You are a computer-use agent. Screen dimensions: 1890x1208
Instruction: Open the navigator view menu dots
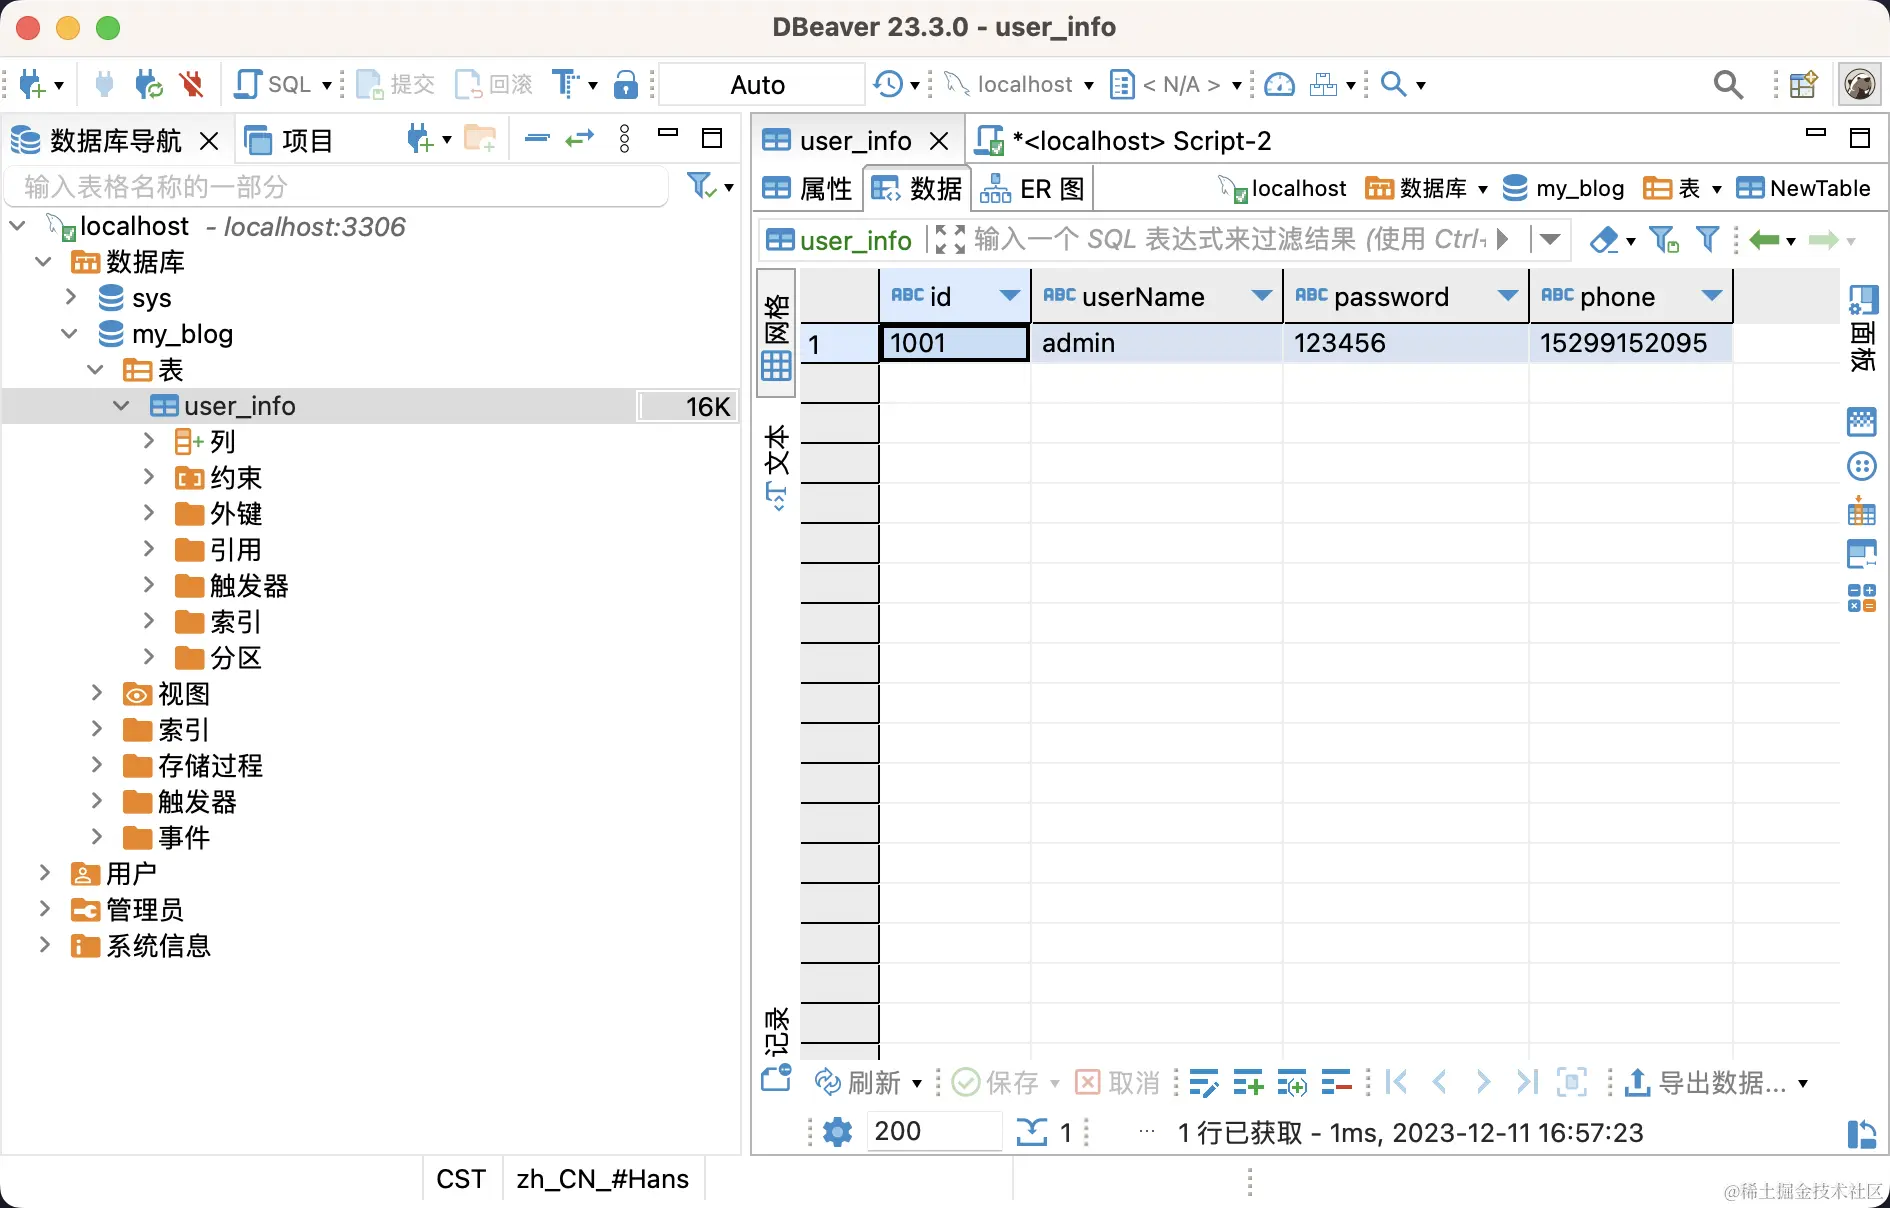pyautogui.click(x=625, y=139)
